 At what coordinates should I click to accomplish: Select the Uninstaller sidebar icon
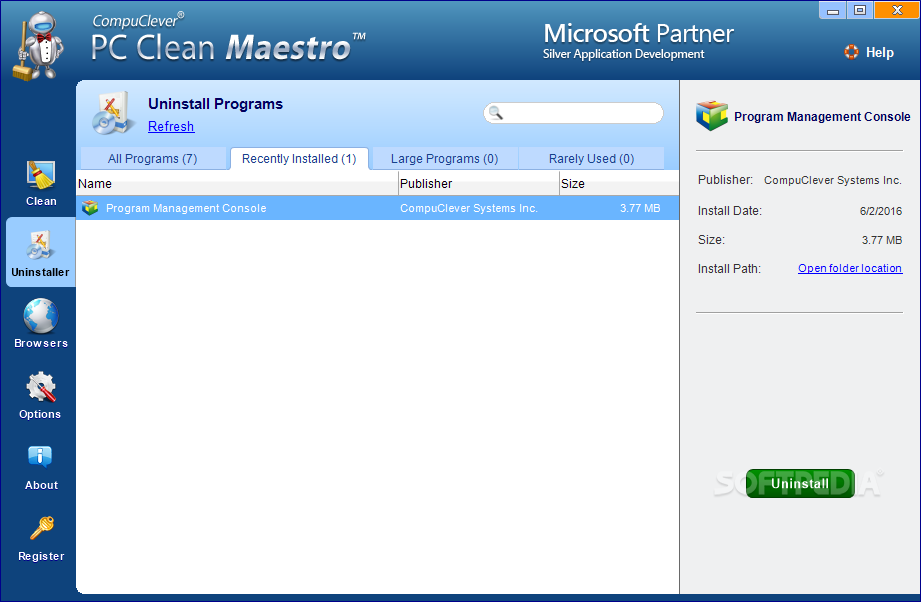[41, 245]
